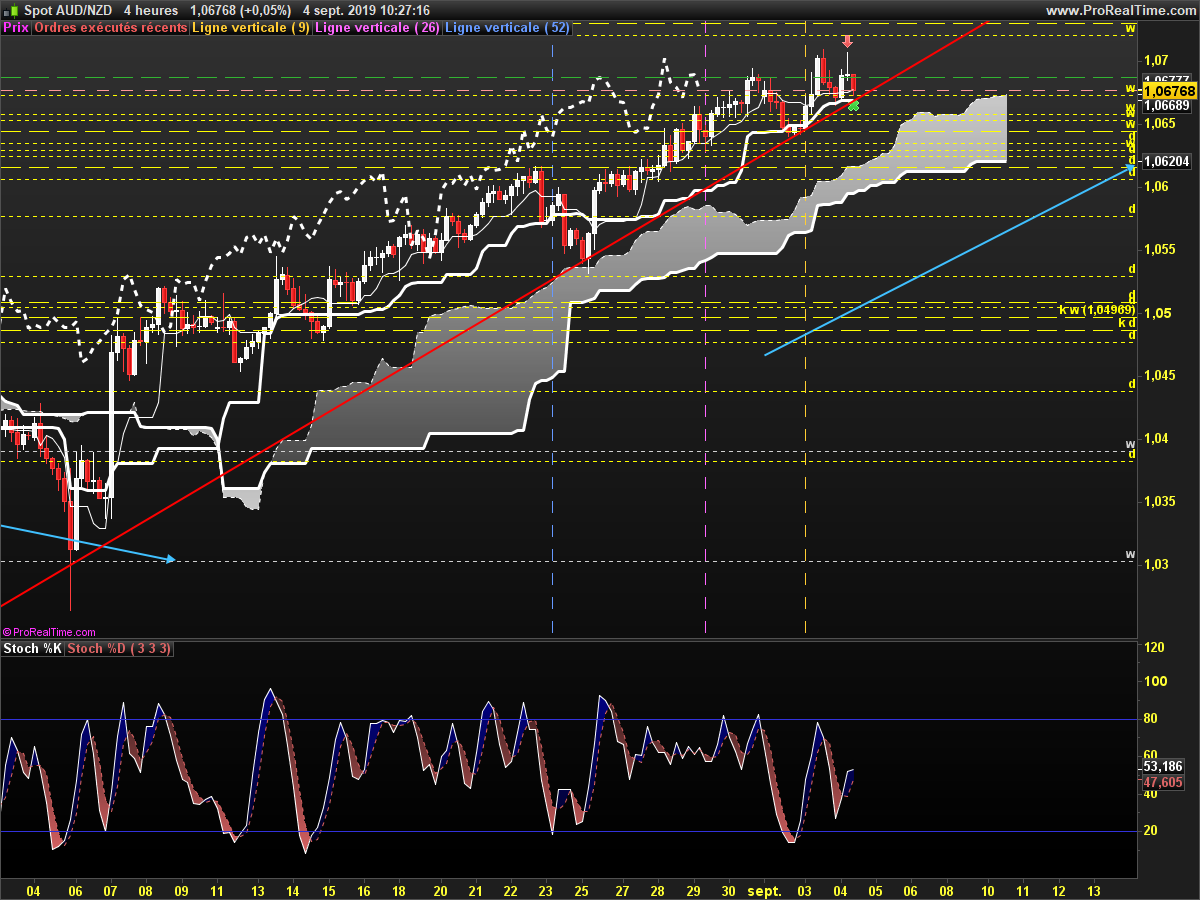Select the Ligne verticale (9) label

coord(251,28)
